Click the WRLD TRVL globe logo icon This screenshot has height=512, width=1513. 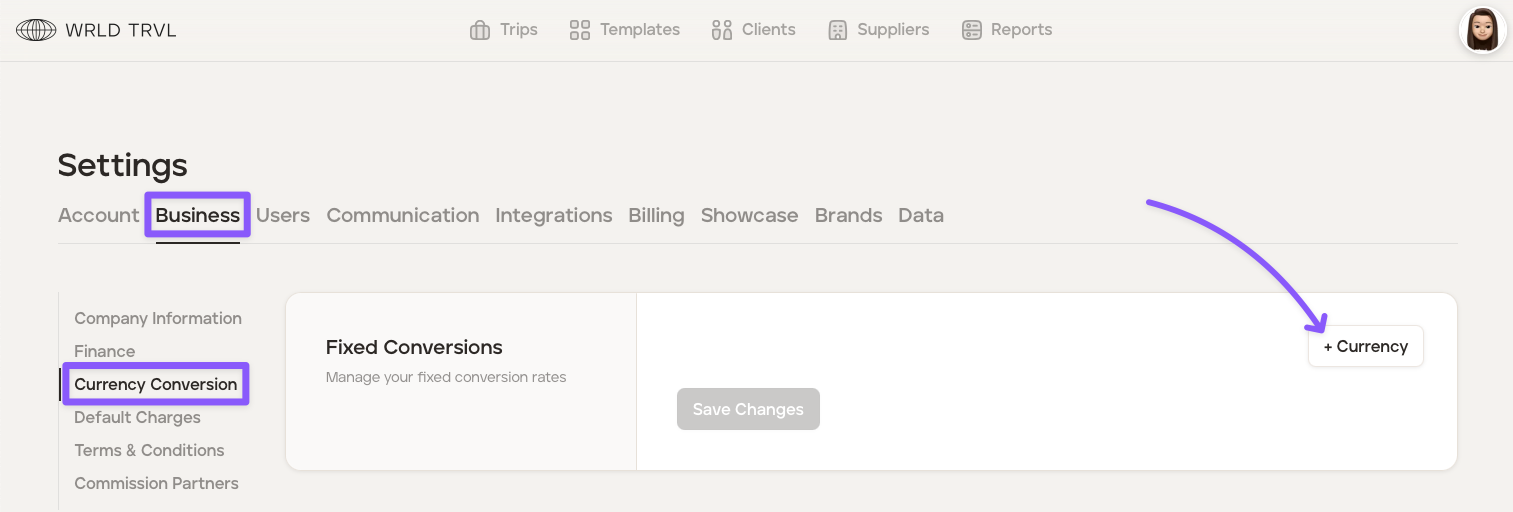click(x=36, y=30)
